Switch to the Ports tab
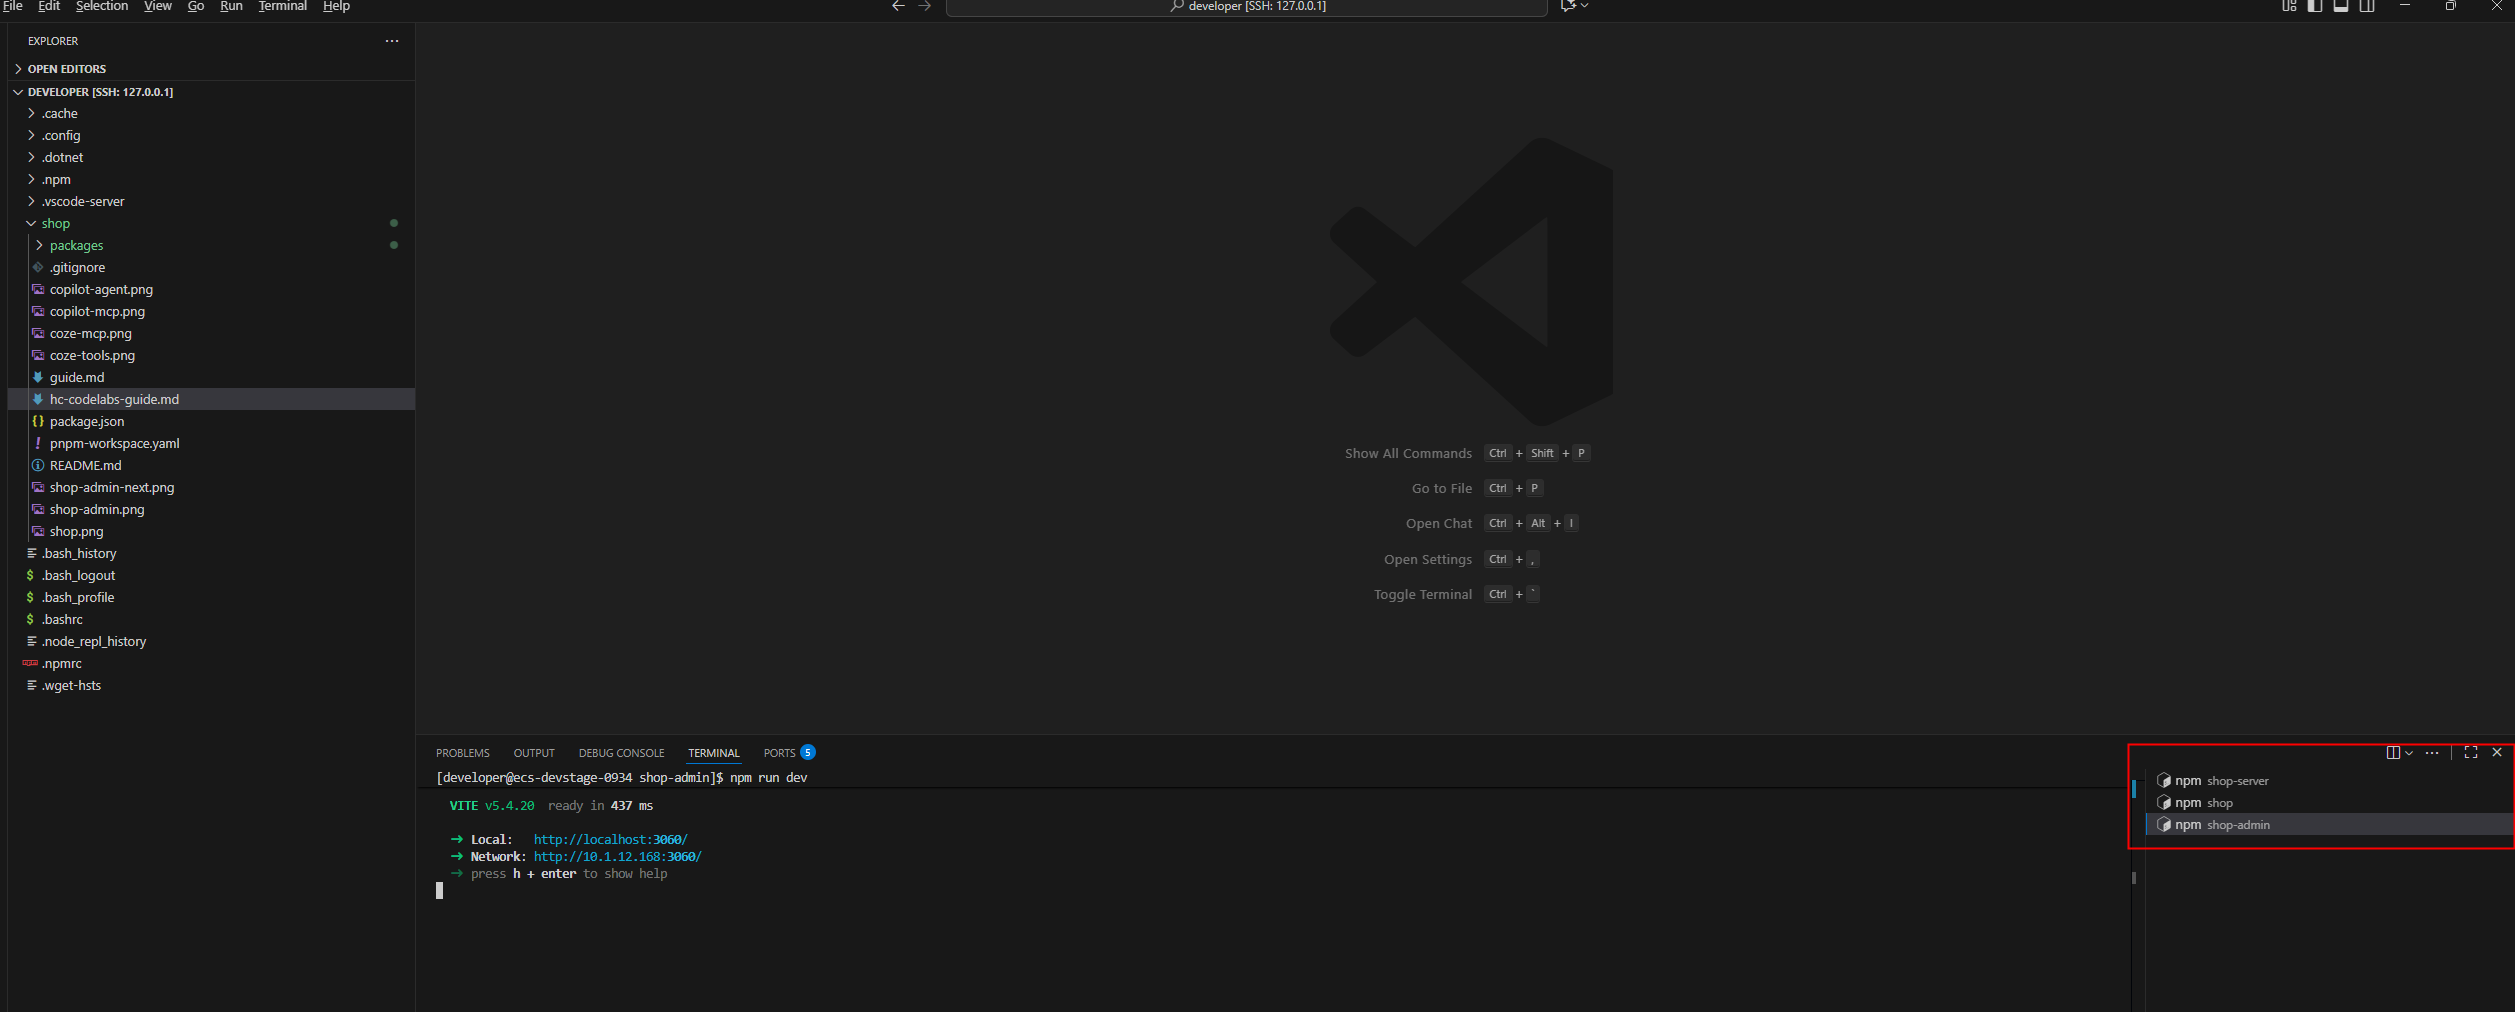The width and height of the screenshot is (2515, 1012). click(779, 753)
